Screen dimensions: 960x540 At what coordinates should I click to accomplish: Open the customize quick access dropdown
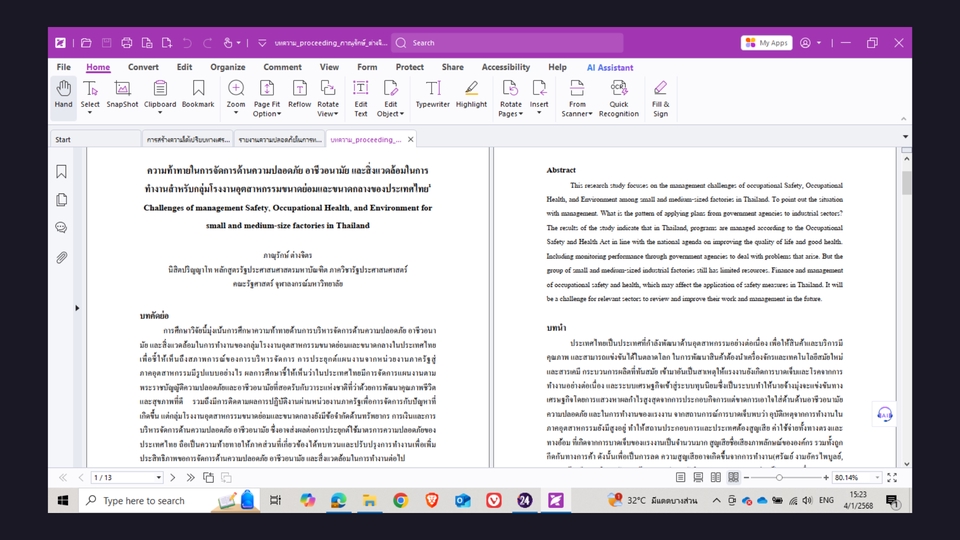point(262,43)
